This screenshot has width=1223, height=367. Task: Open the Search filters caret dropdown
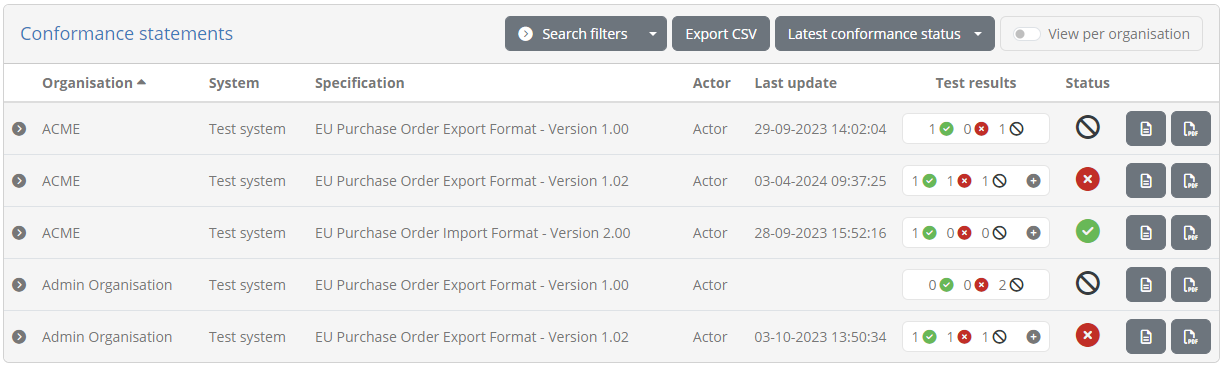tap(653, 34)
